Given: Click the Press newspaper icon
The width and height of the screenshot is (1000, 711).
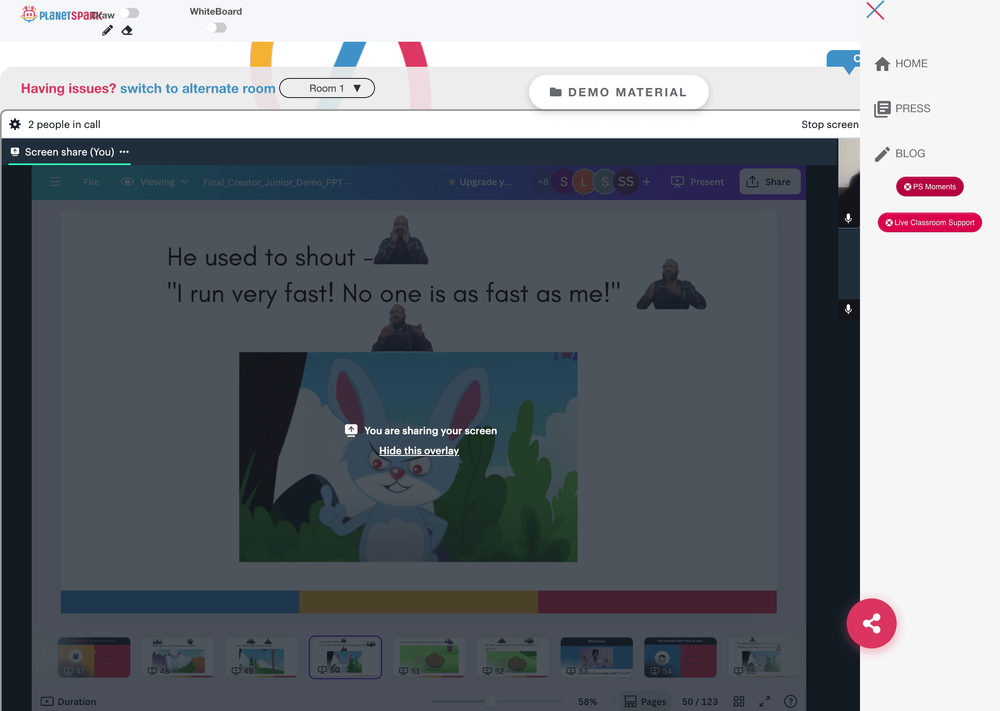Looking at the screenshot, I should 882,109.
